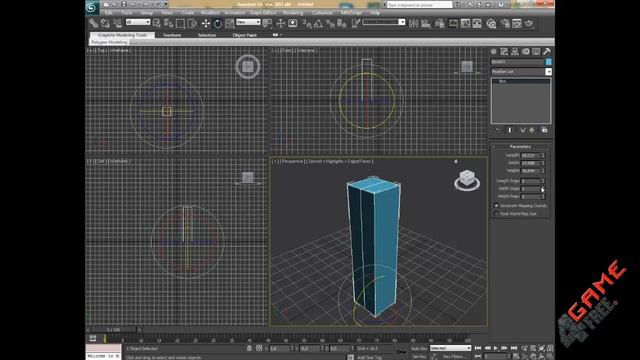
Task: Switch to the Hierarchy command panel
Action: point(515,51)
